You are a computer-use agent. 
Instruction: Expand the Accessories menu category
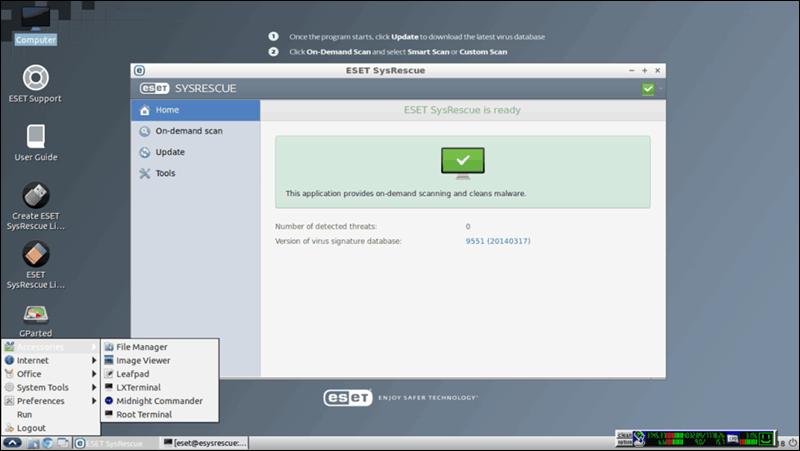[x=51, y=347]
